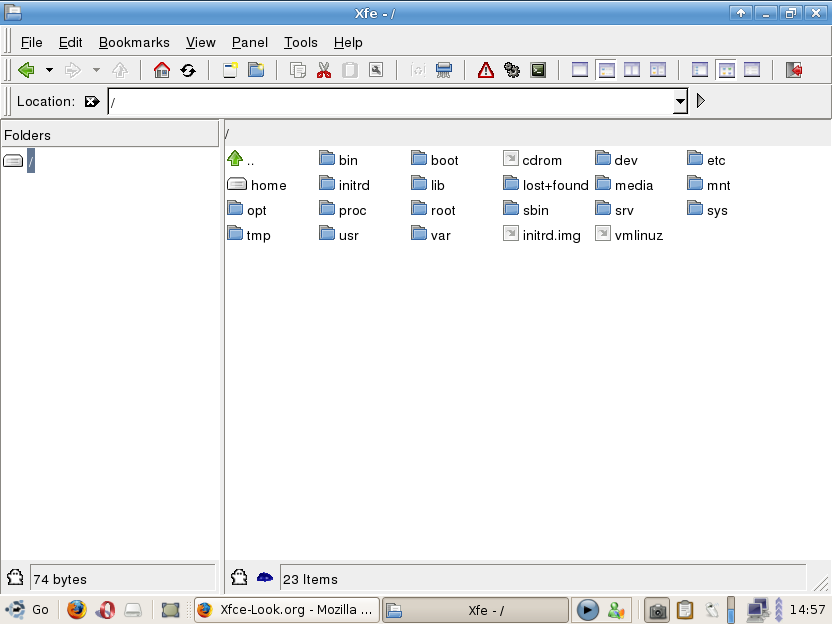The height and width of the screenshot is (624, 832).
Task: Click the red arrow door icon
Action: (794, 70)
